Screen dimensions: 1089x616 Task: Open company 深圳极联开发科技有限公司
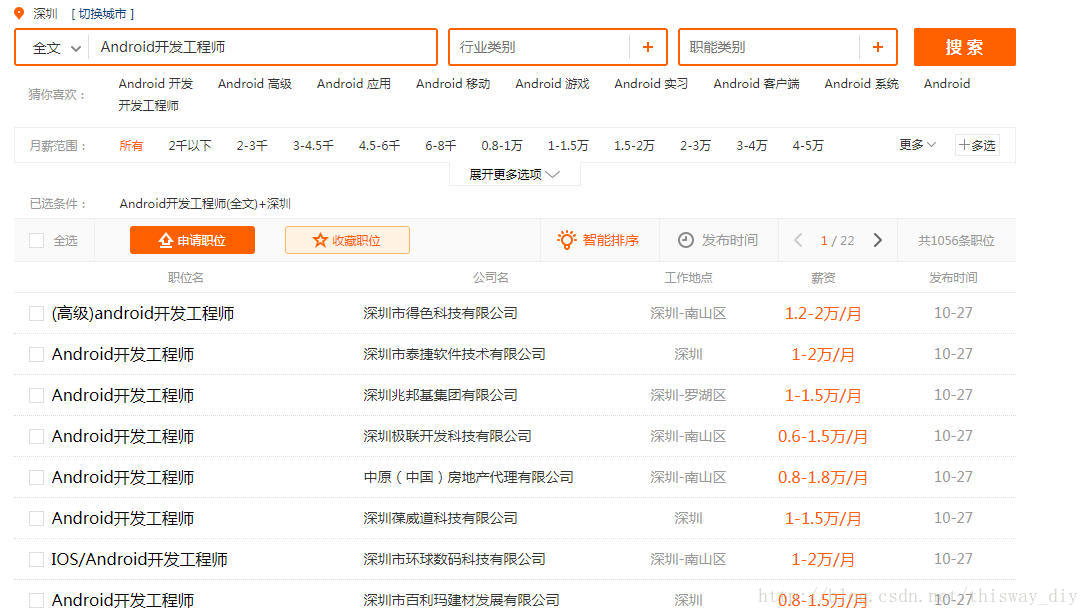(447, 436)
